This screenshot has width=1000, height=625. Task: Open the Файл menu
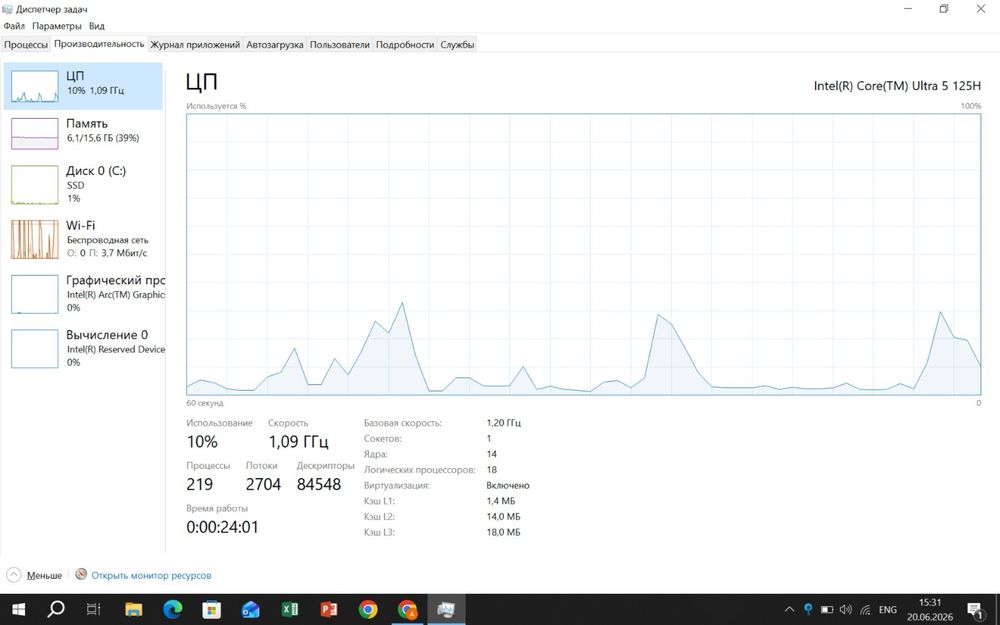point(14,26)
